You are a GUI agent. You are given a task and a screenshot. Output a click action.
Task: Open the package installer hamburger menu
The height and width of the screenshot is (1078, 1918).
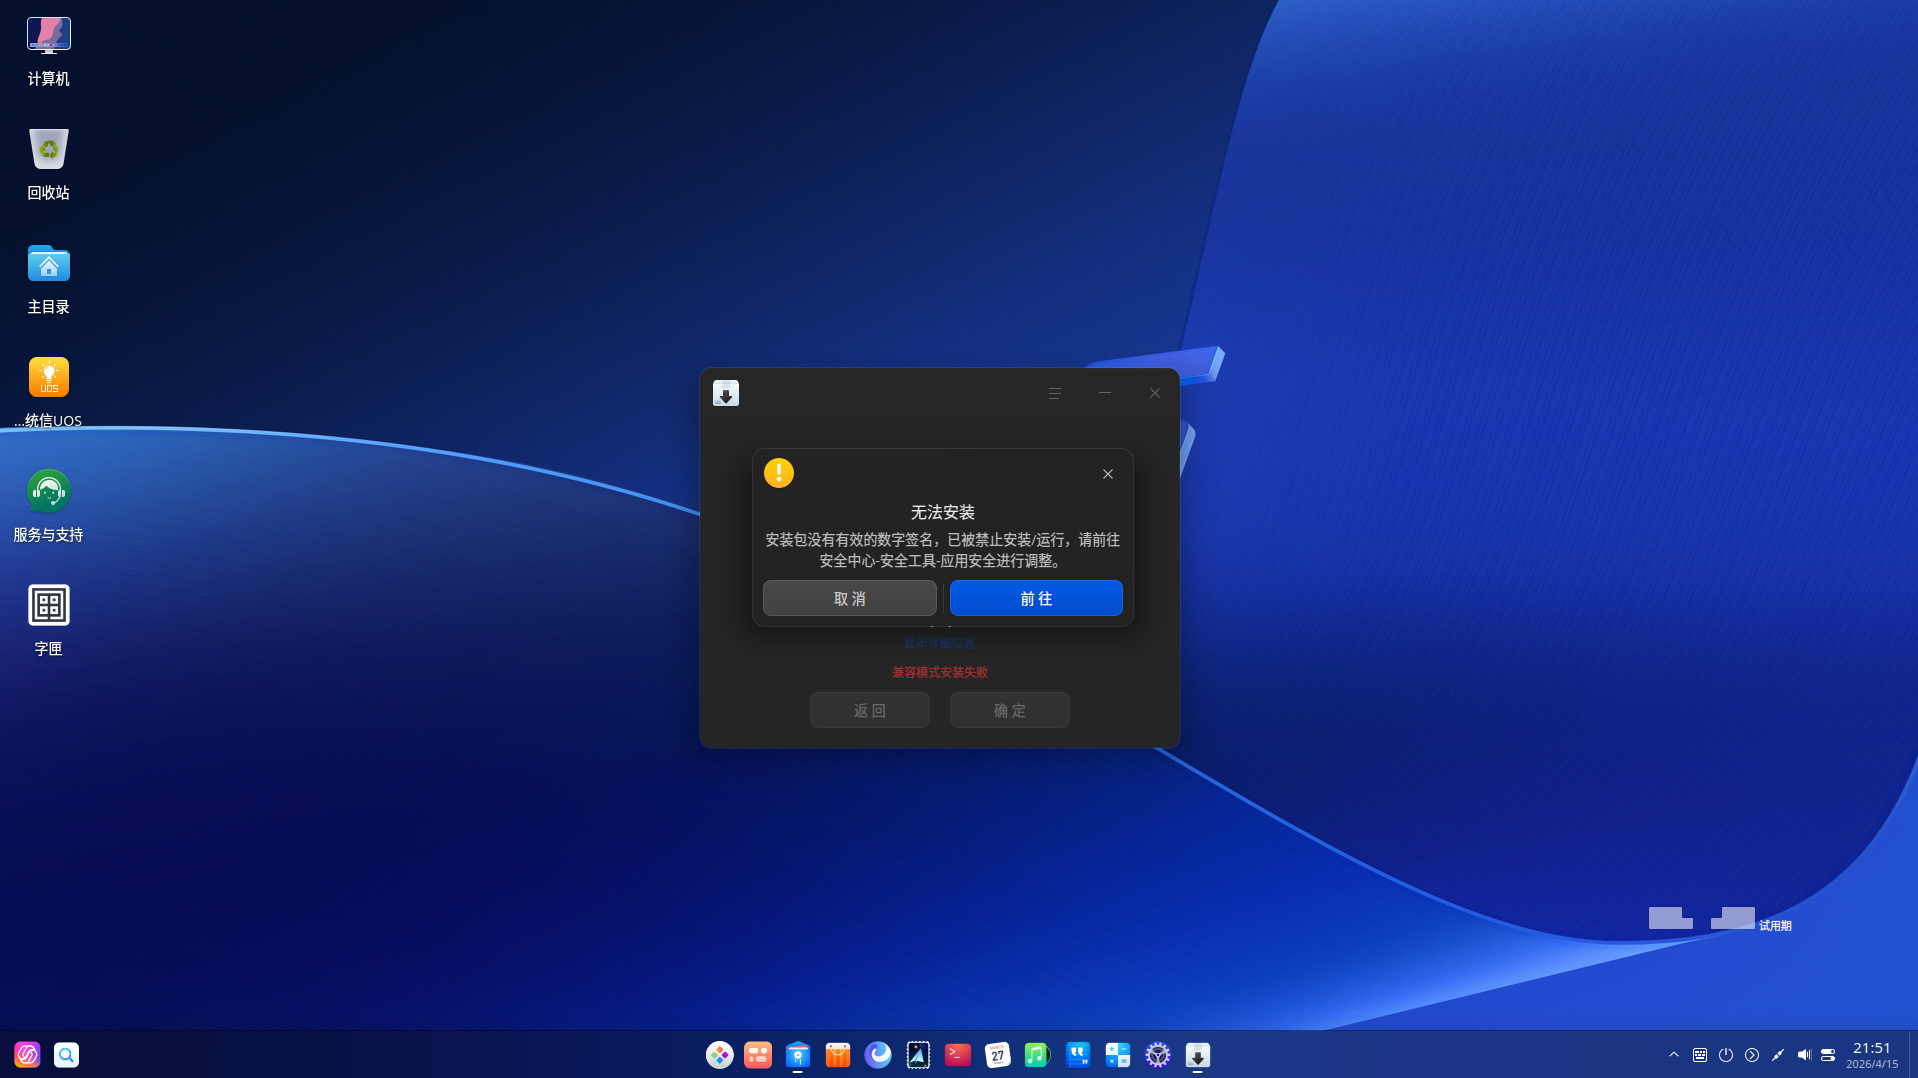point(1055,393)
